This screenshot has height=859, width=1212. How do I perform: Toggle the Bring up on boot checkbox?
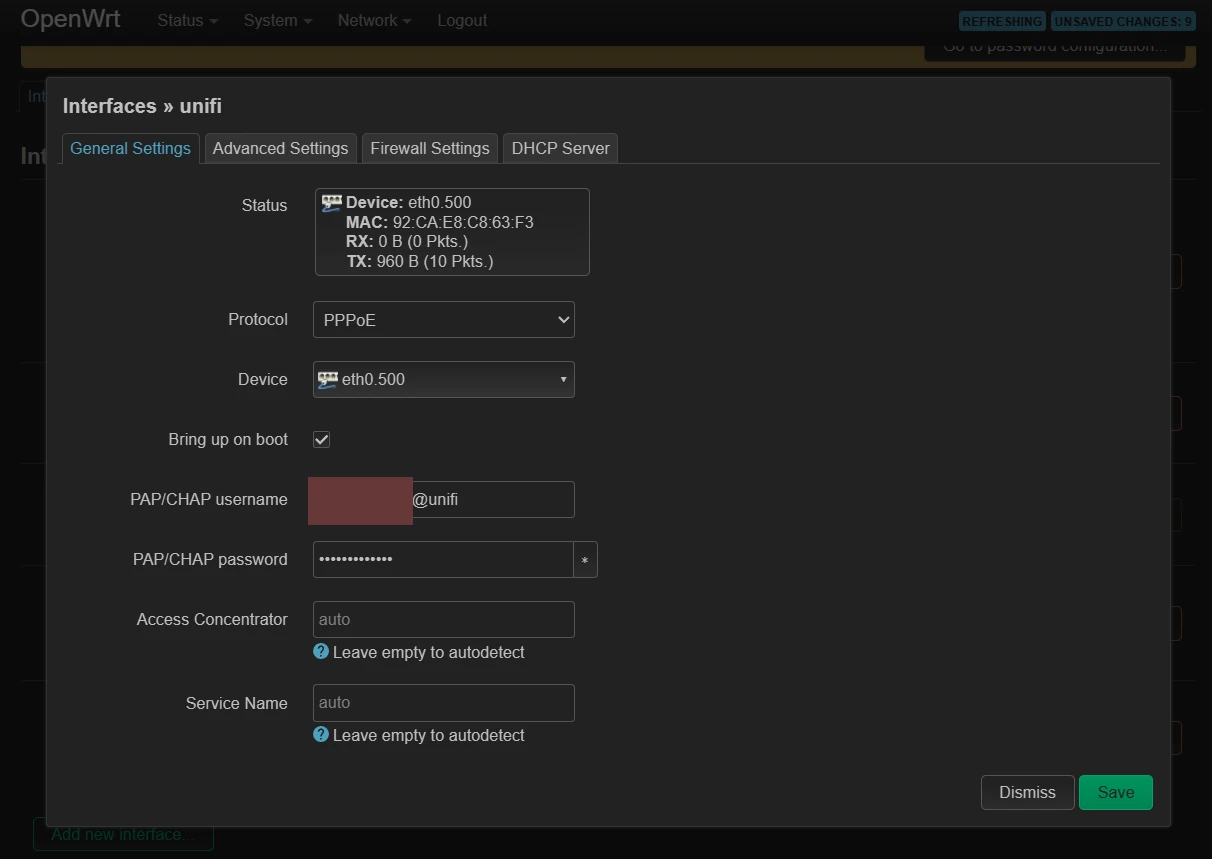tap(321, 439)
